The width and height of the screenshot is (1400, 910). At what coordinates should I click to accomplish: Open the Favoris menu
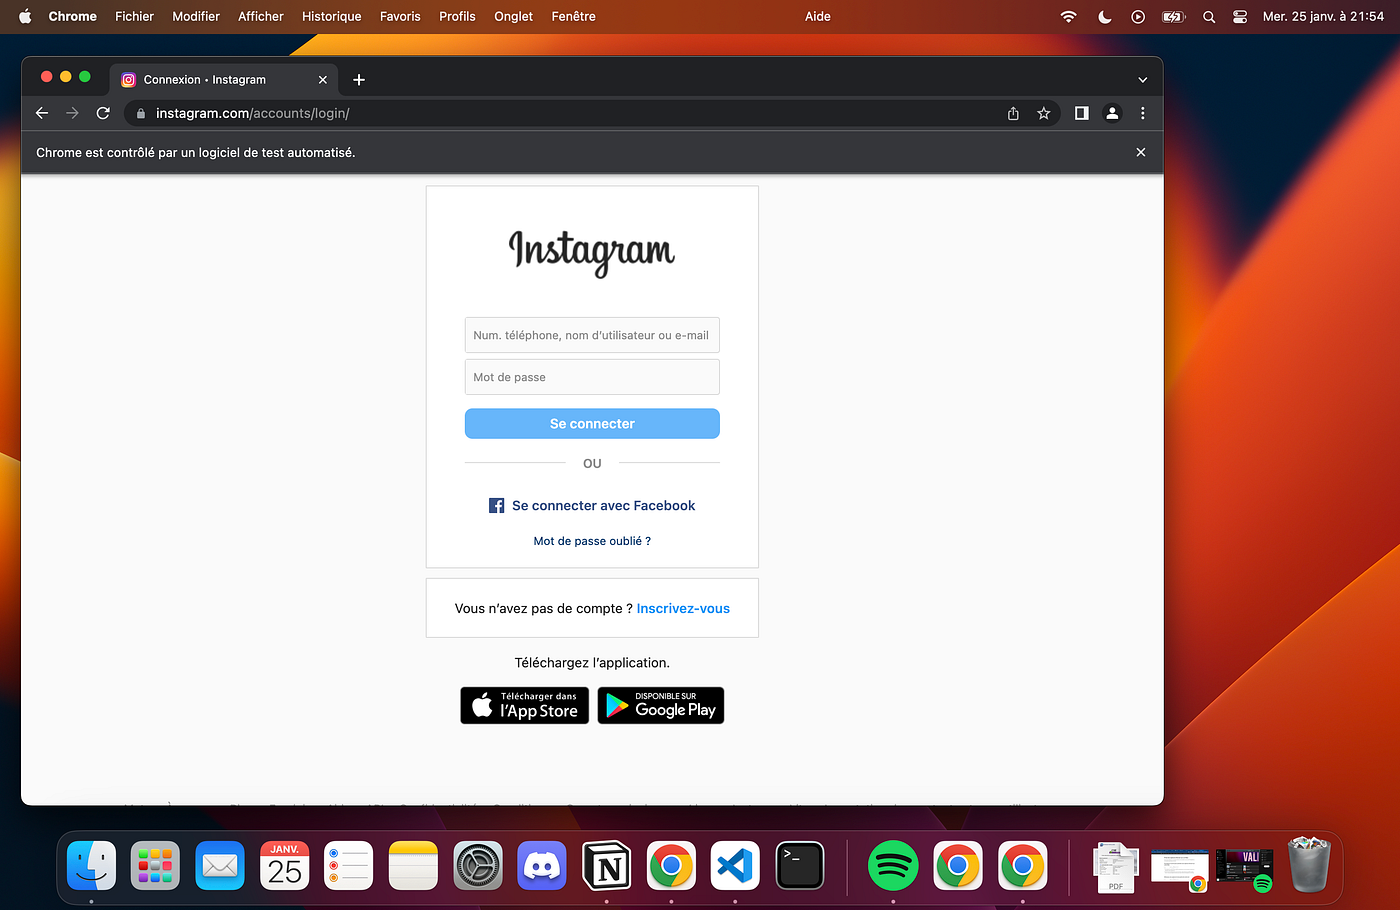click(x=400, y=16)
